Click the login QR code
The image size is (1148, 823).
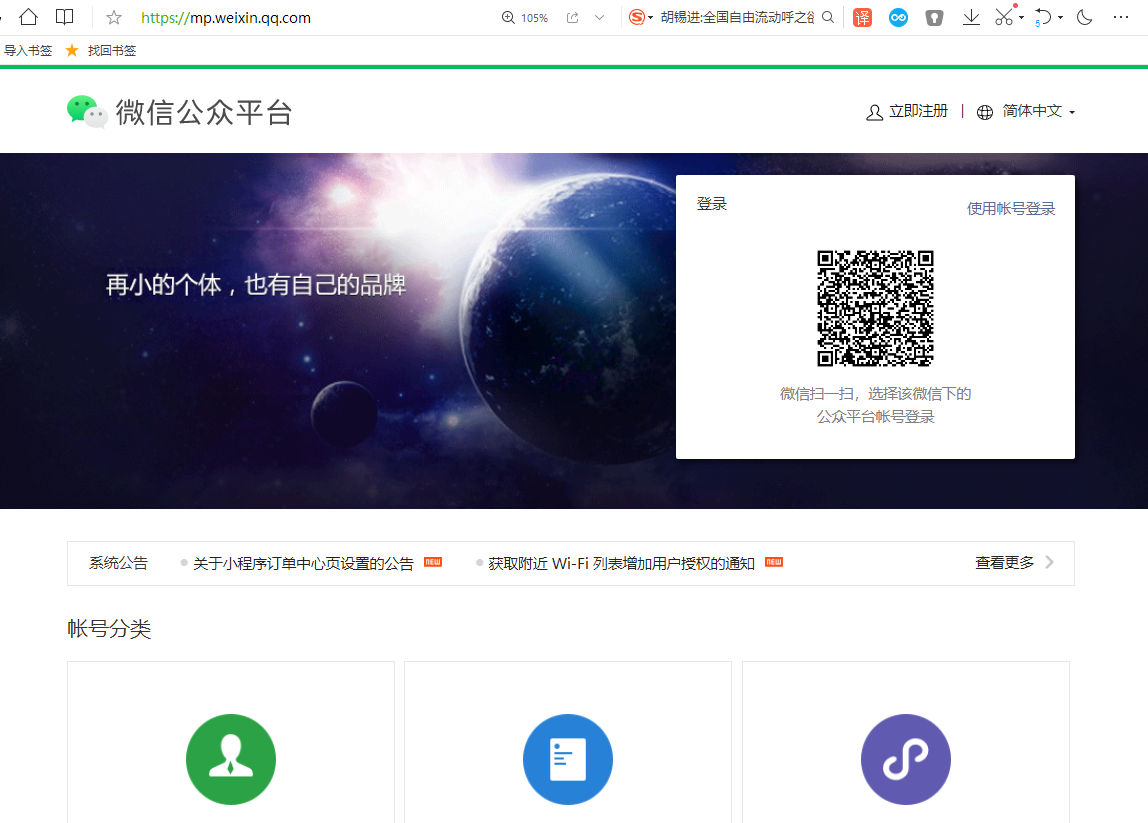point(875,308)
